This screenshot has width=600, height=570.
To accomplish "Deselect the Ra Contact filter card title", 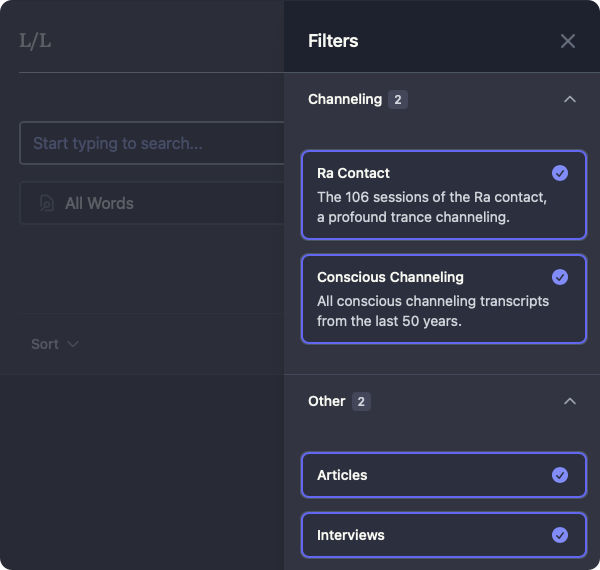I will point(353,173).
